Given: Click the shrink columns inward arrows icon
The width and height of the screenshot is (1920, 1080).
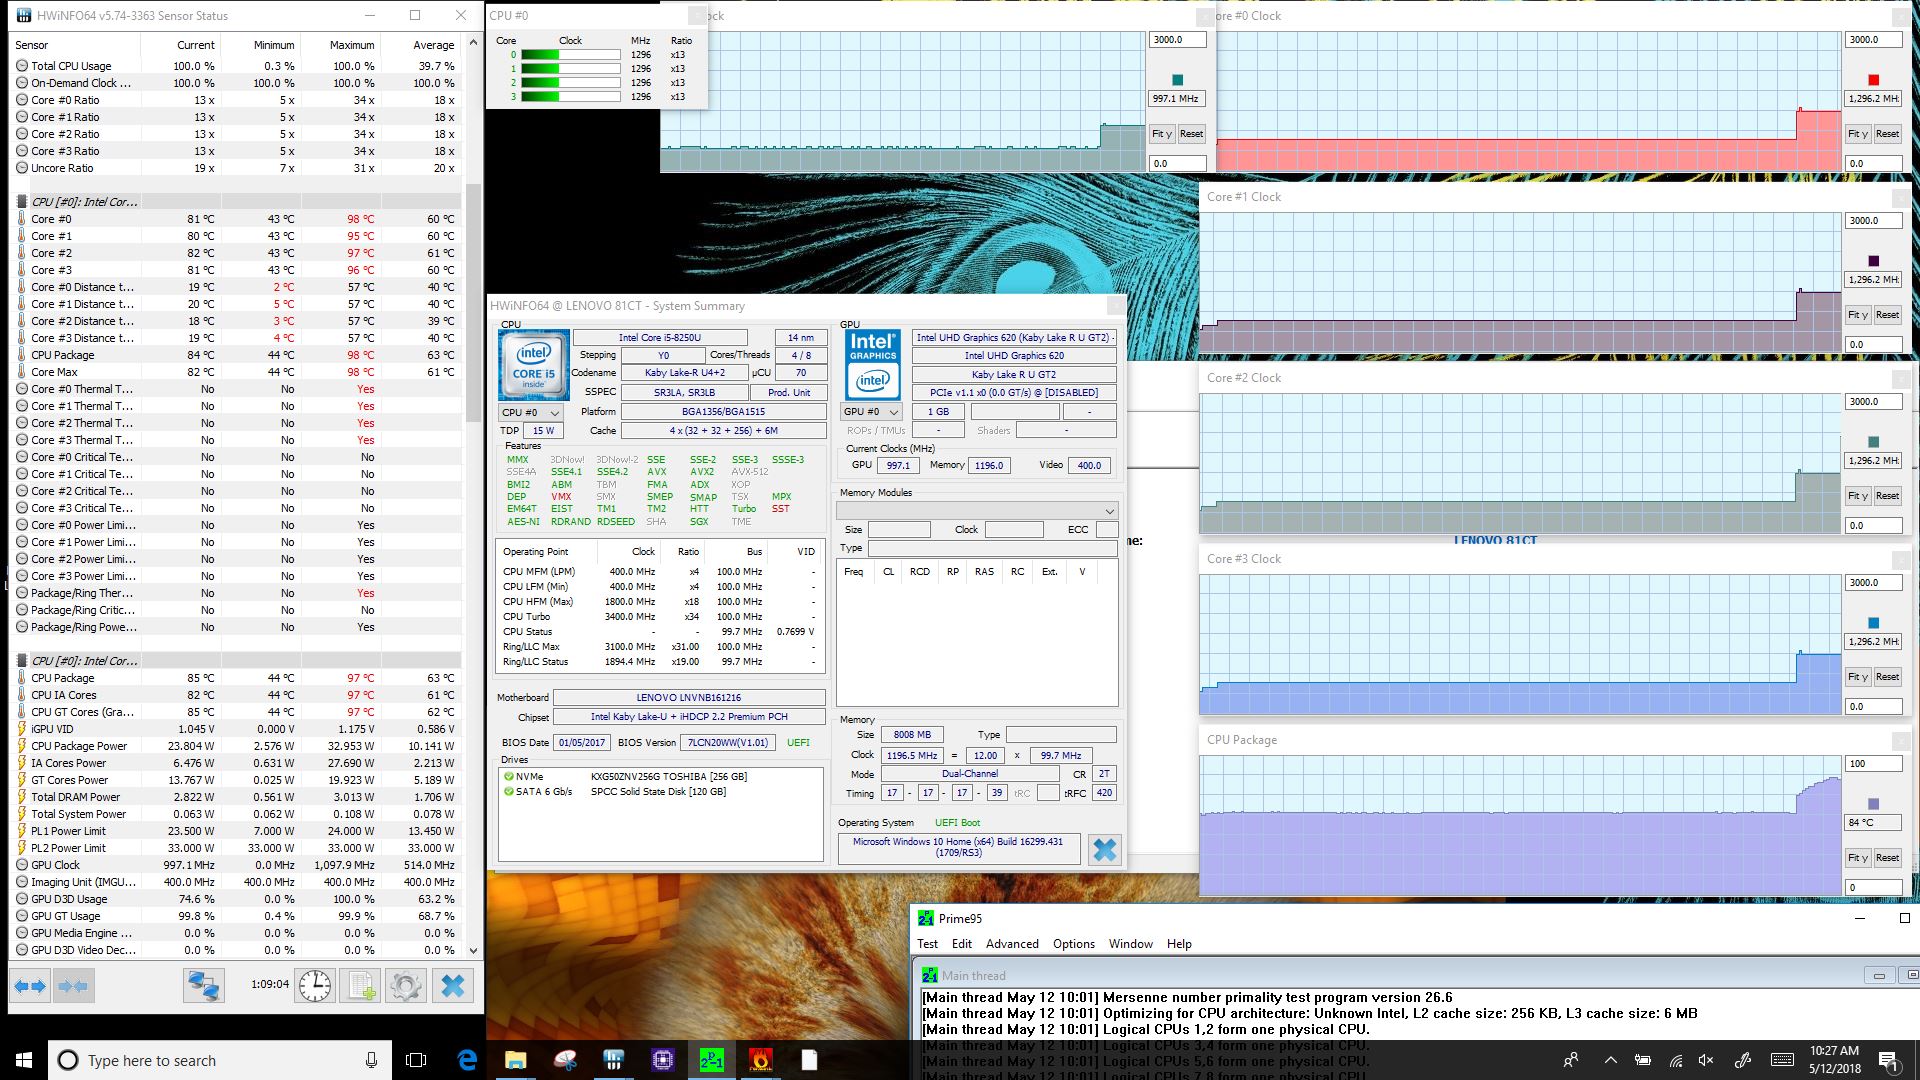Looking at the screenshot, I should click(x=73, y=986).
